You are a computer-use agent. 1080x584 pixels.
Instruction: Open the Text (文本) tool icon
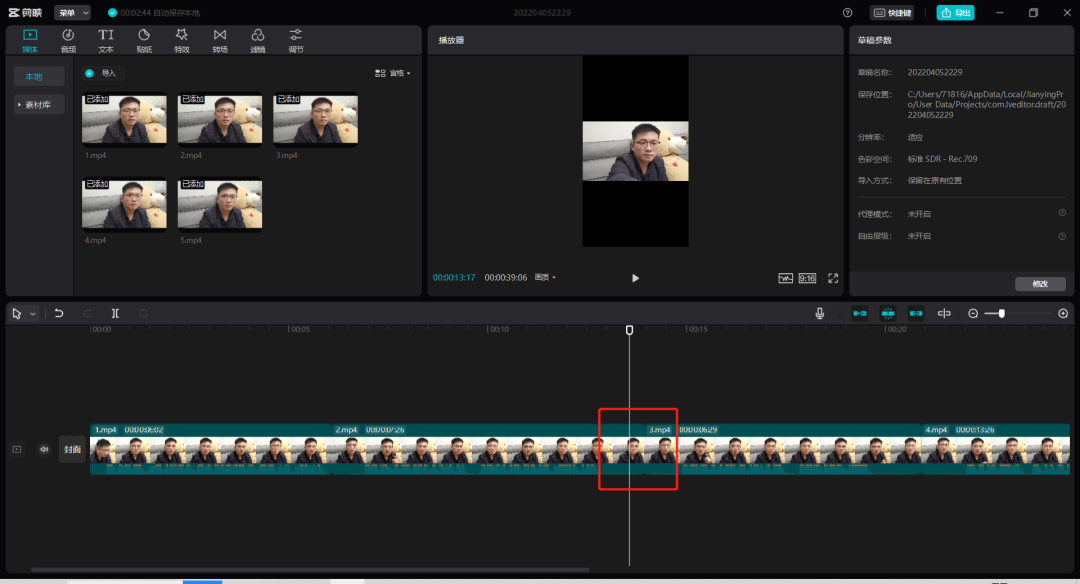pyautogui.click(x=105, y=40)
